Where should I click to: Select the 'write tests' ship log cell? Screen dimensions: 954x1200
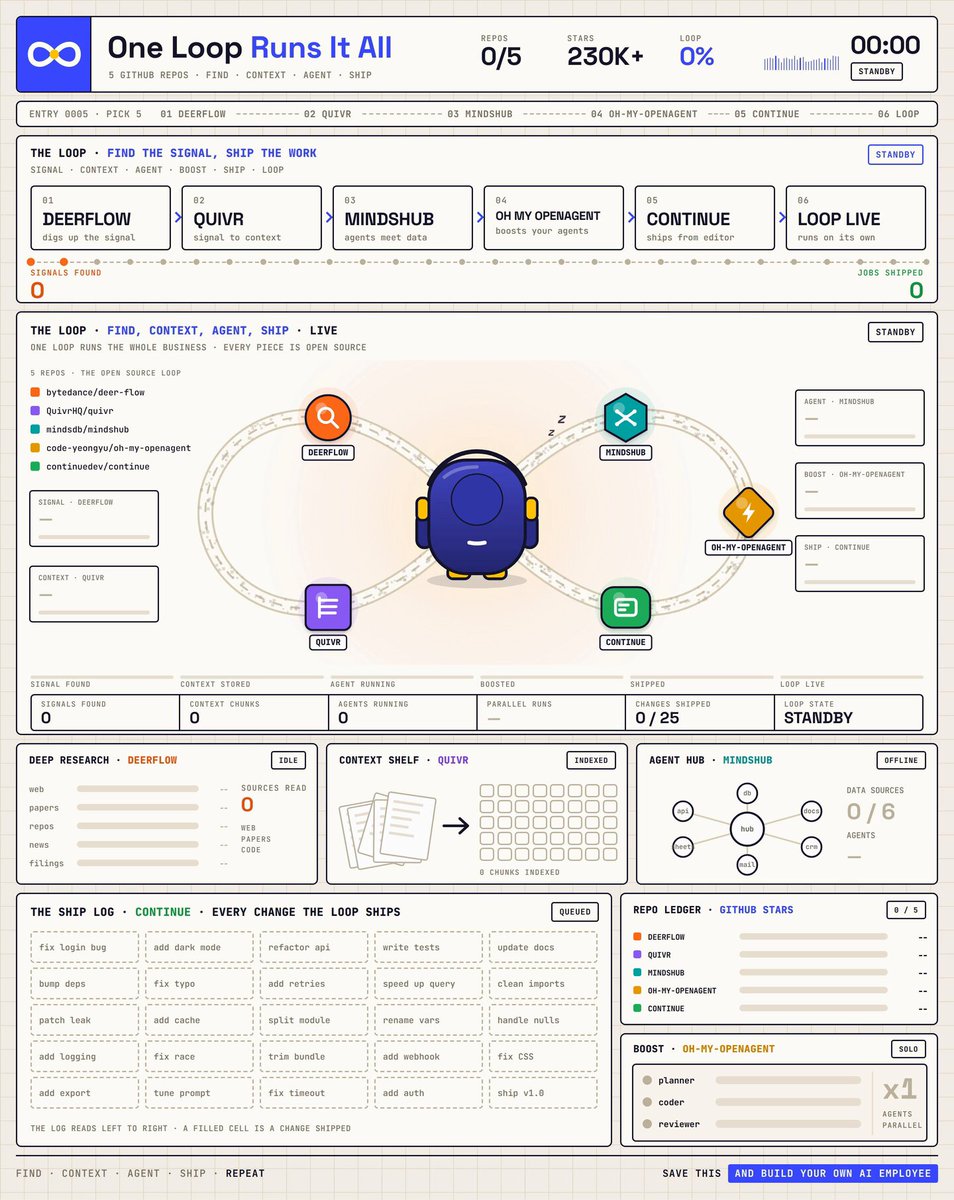428,947
